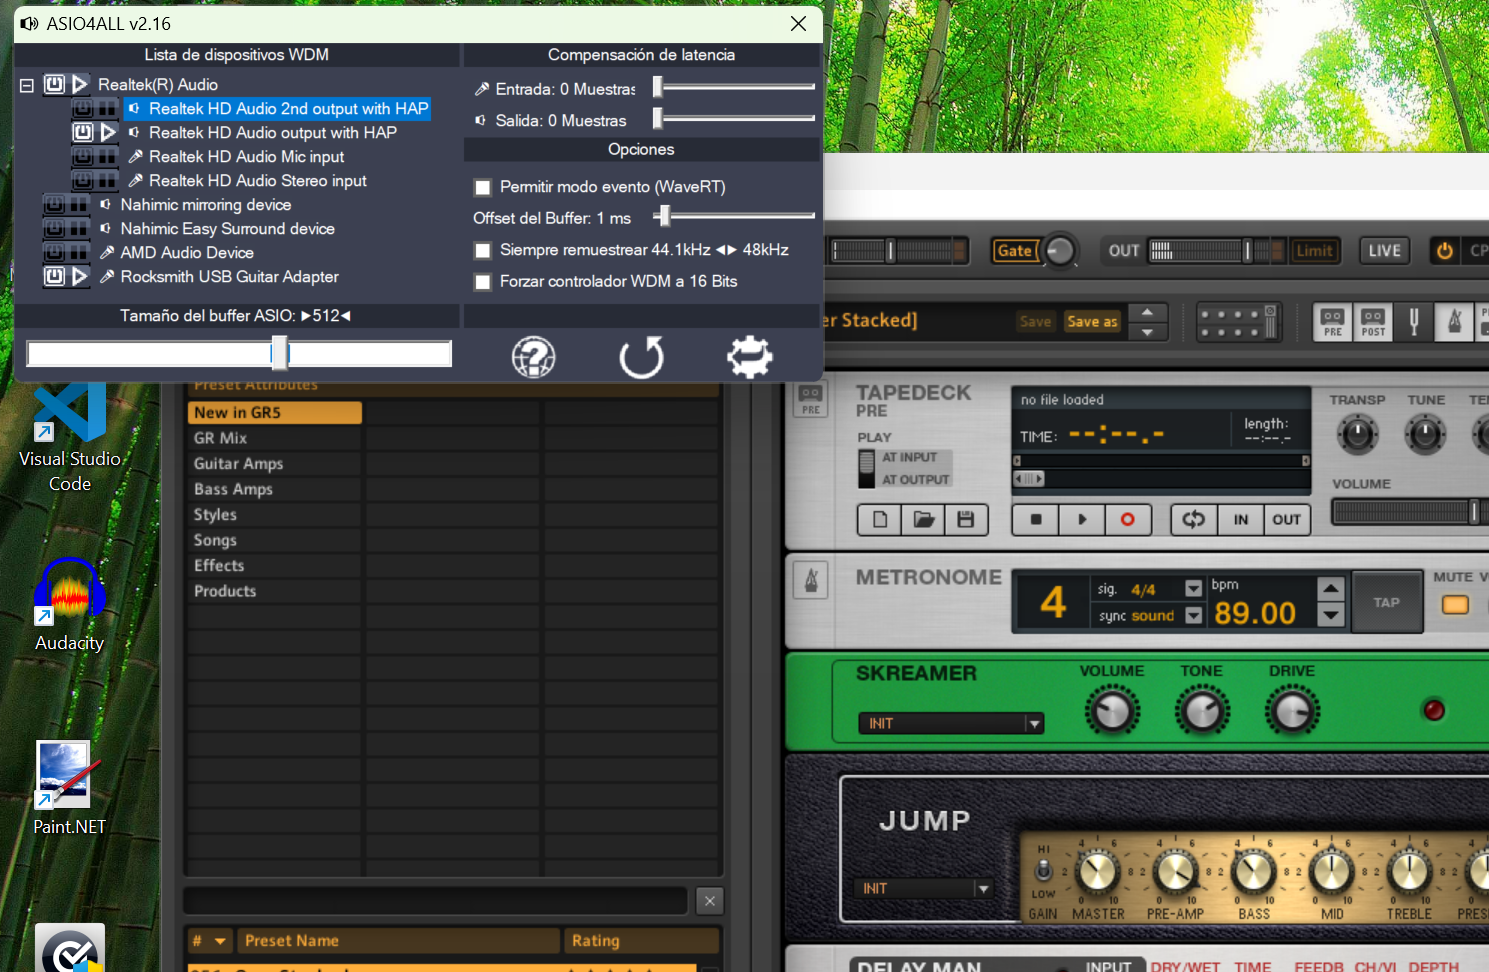Click the metronome TAP button
The image size is (1489, 972).
click(1387, 602)
